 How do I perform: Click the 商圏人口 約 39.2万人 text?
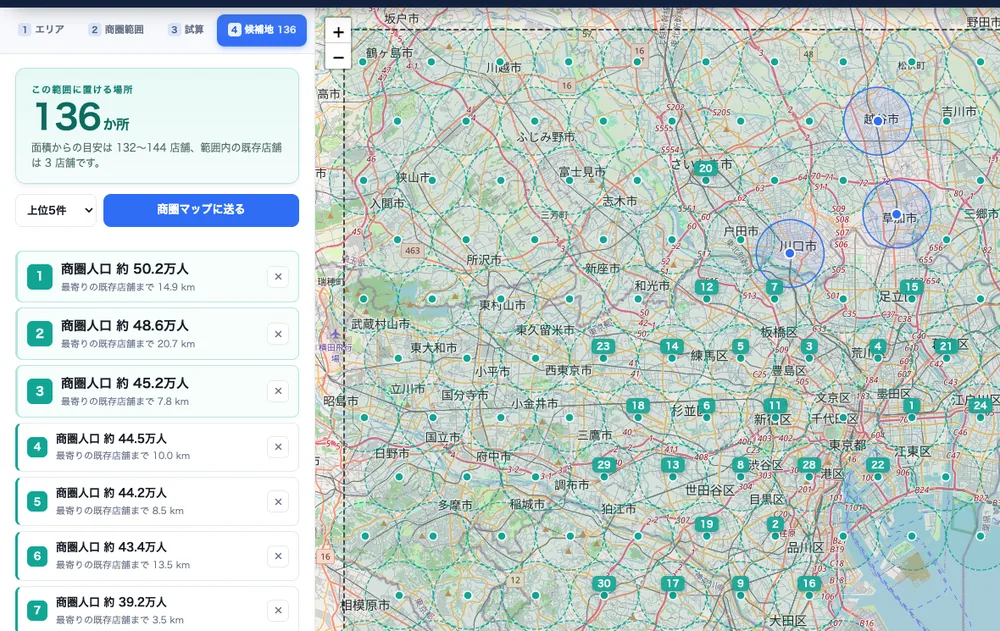pyautogui.click(x=111, y=602)
